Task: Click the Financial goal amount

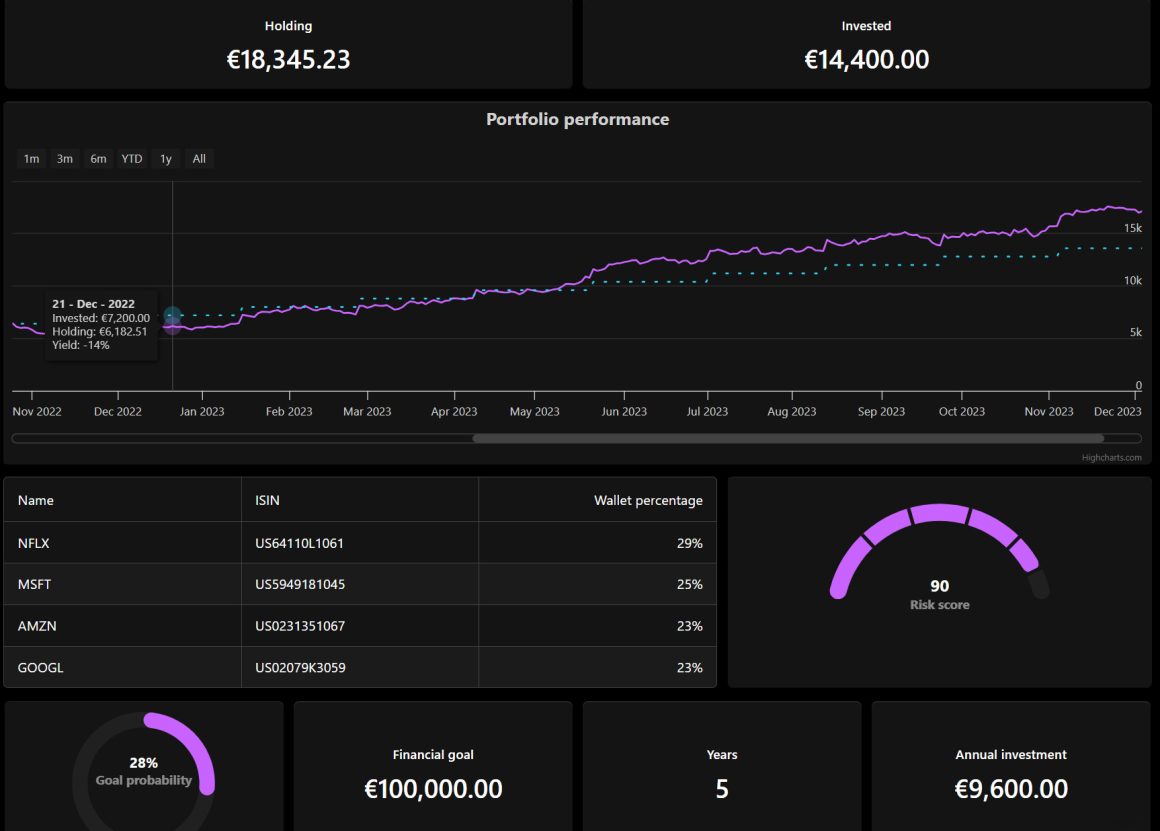Action: click(433, 789)
